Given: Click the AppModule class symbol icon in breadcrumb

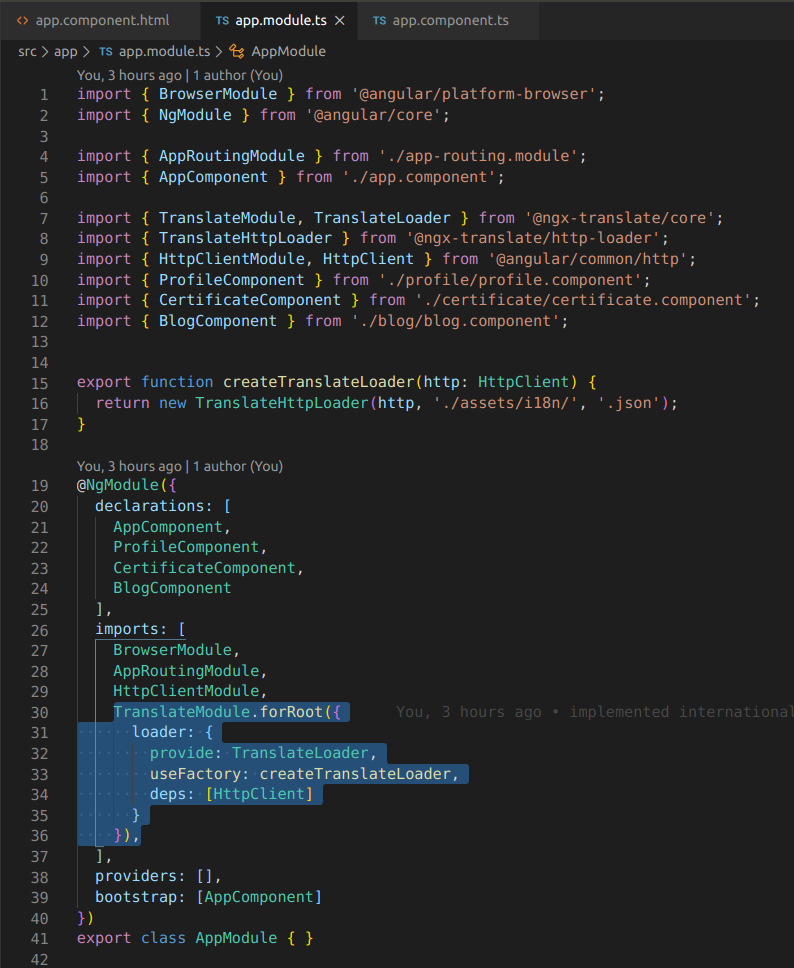Looking at the screenshot, I should [x=236, y=51].
